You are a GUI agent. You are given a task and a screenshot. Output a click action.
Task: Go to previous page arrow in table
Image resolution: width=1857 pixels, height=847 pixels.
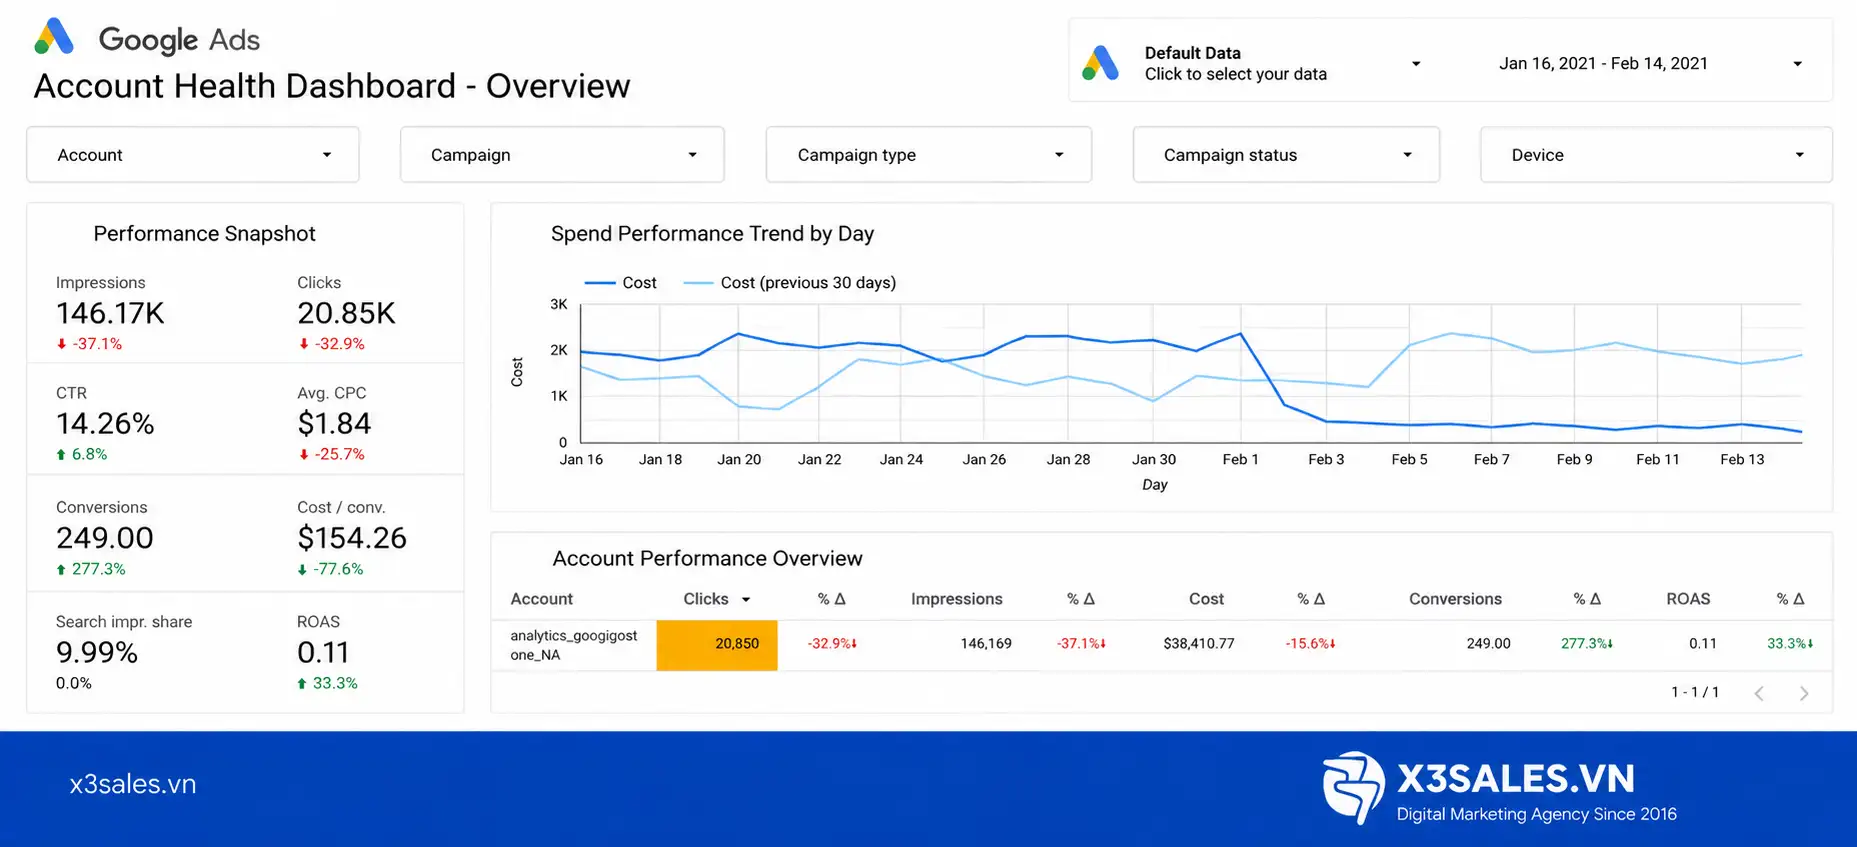1759,693
